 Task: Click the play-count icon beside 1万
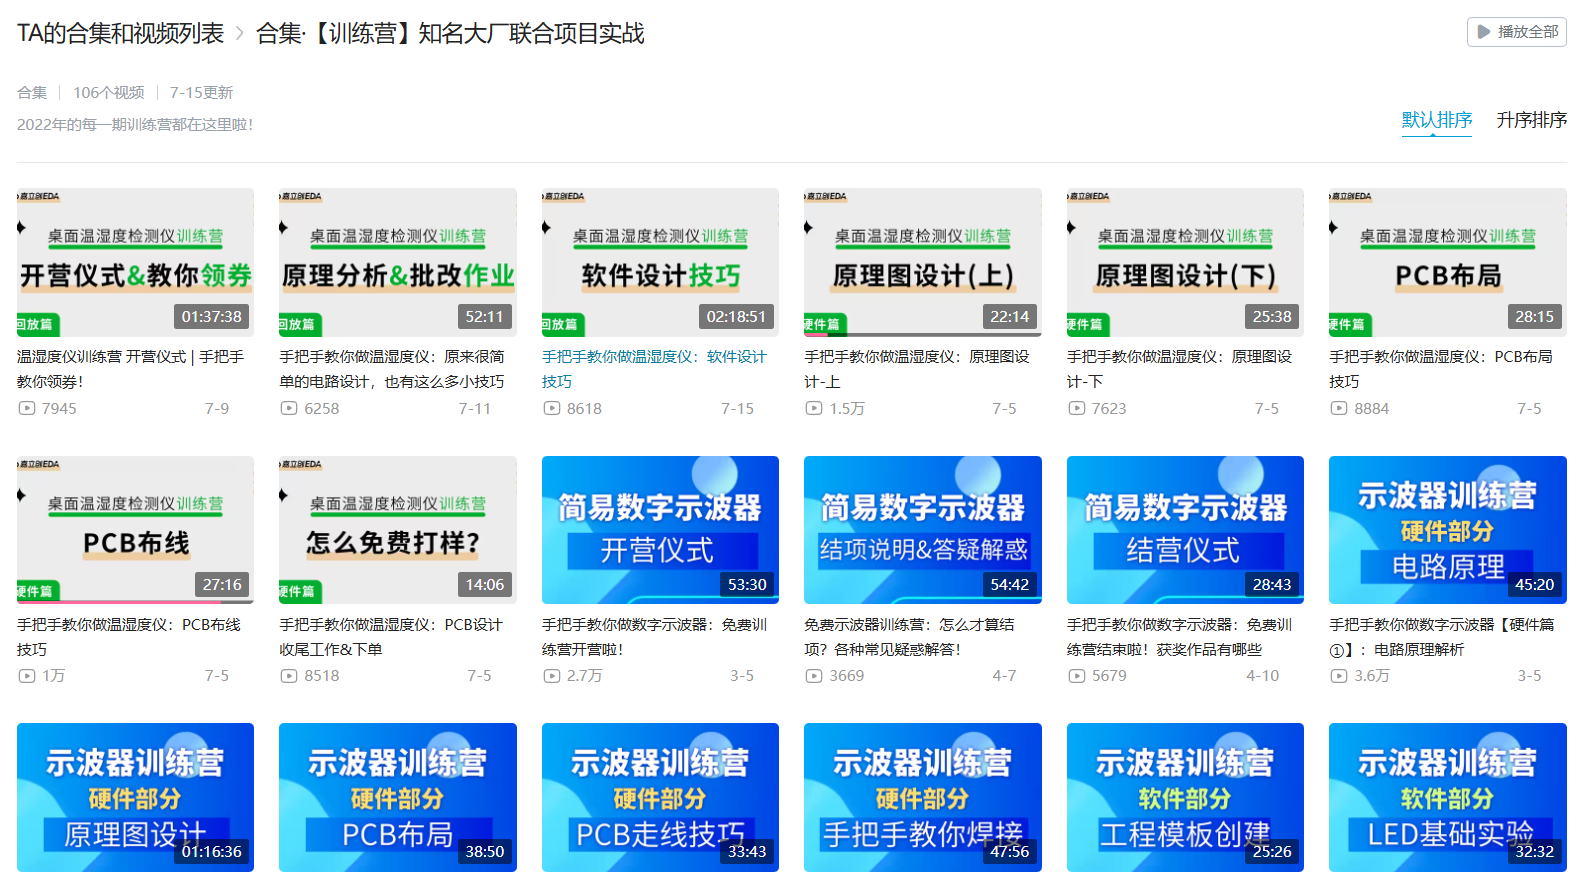(27, 676)
